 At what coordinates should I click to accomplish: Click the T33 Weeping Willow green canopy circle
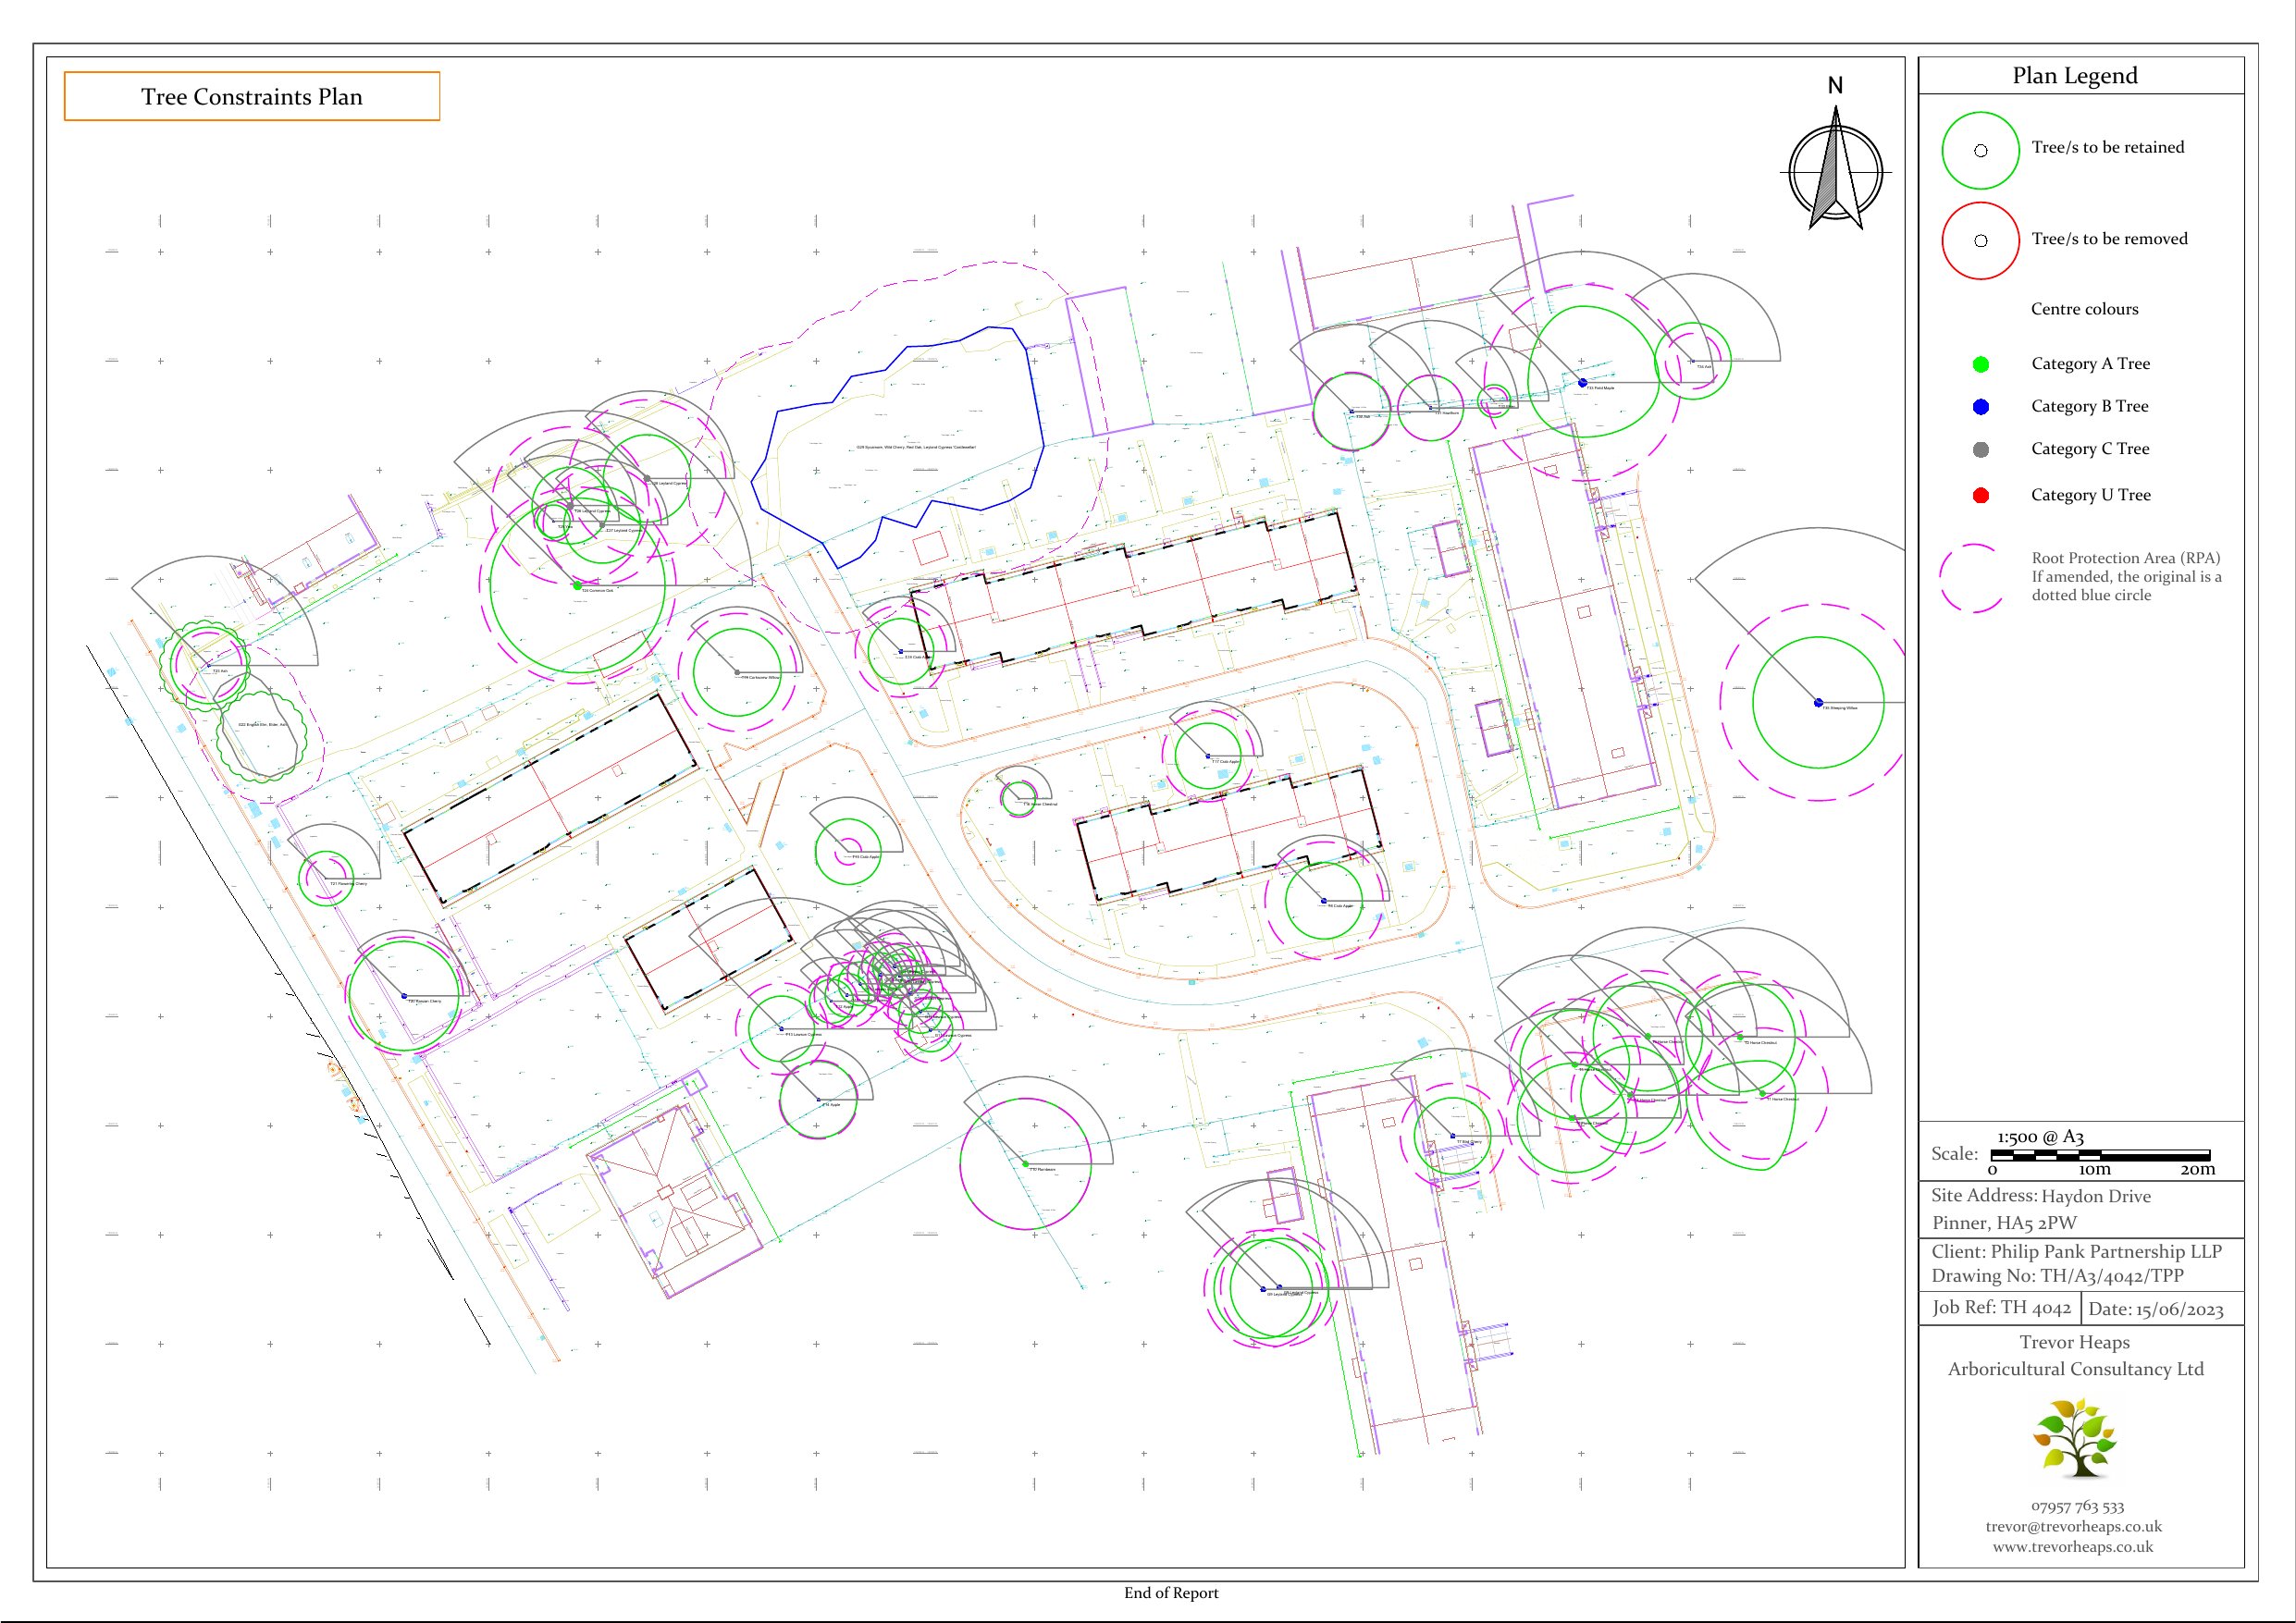tap(1818, 703)
